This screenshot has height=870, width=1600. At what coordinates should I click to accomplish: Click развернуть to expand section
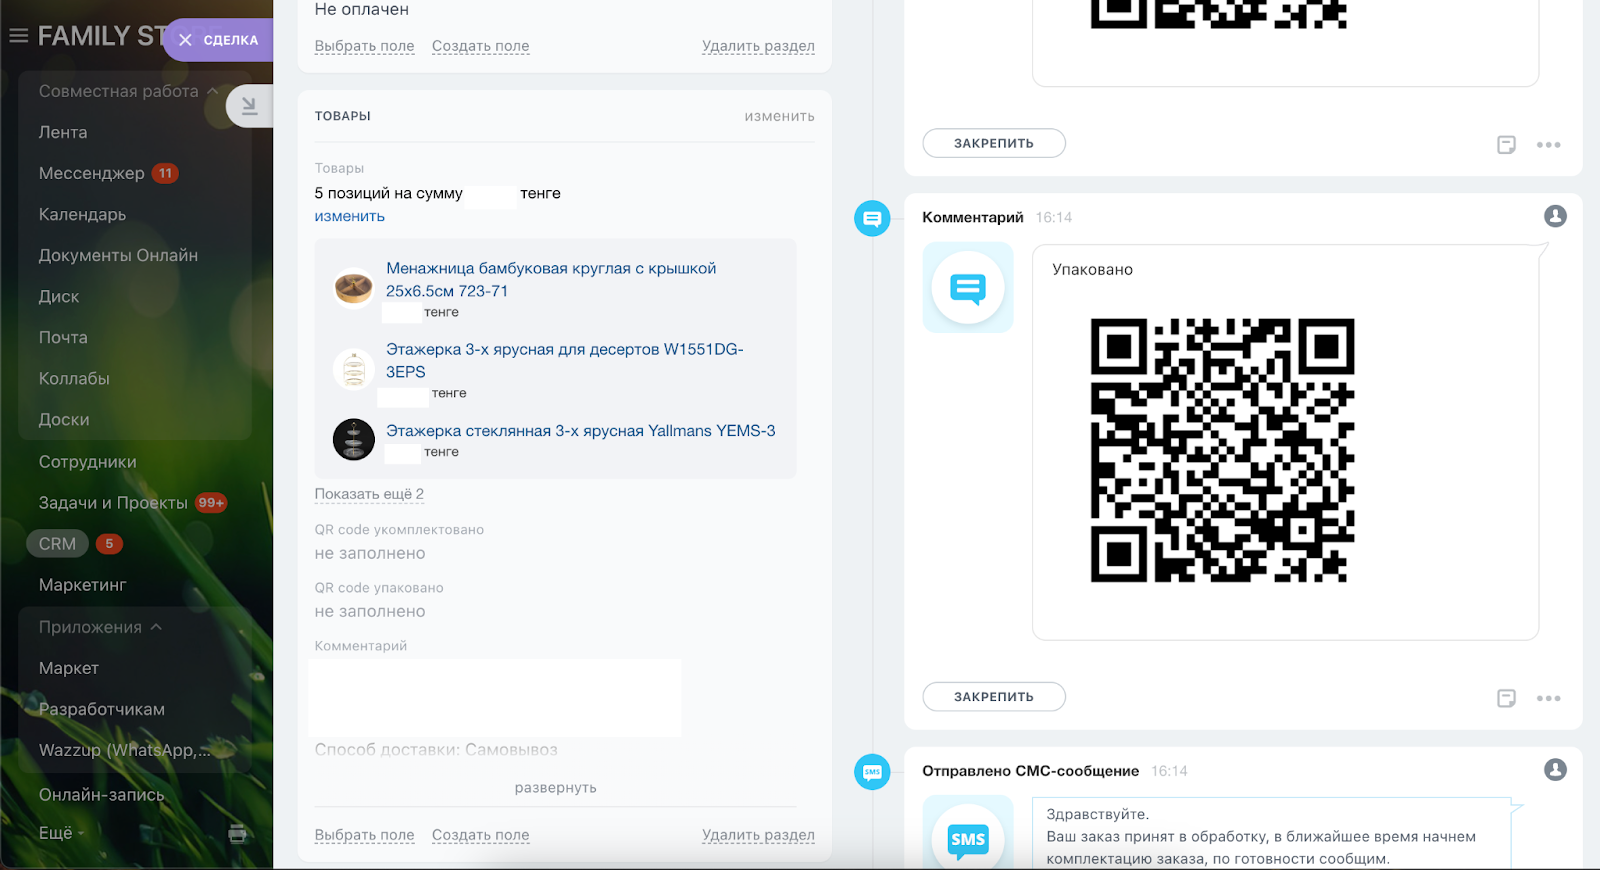(x=555, y=788)
